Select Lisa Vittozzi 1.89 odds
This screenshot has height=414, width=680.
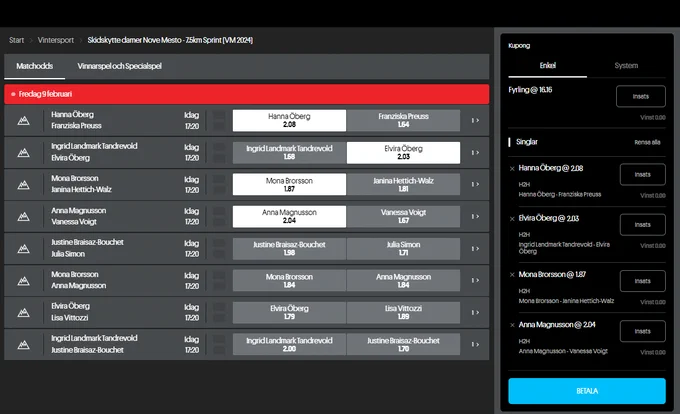click(x=403, y=312)
